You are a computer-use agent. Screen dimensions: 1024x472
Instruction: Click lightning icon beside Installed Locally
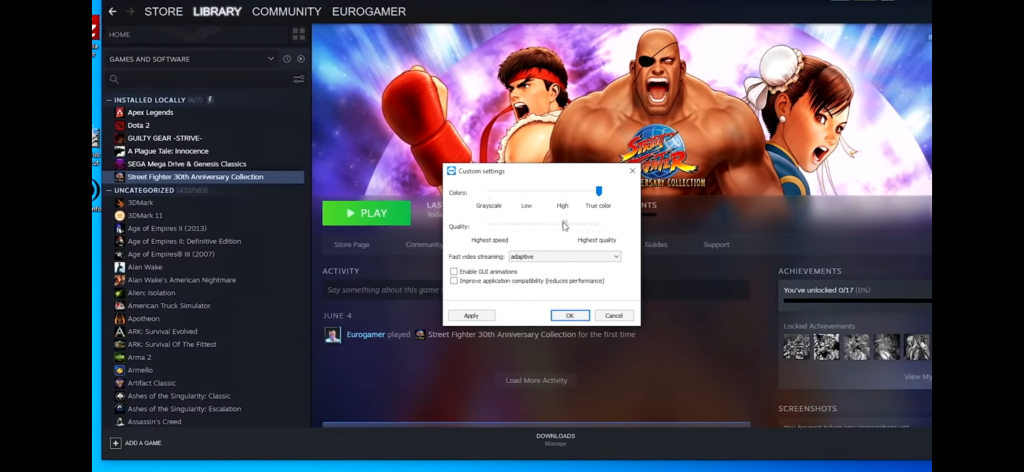210,100
